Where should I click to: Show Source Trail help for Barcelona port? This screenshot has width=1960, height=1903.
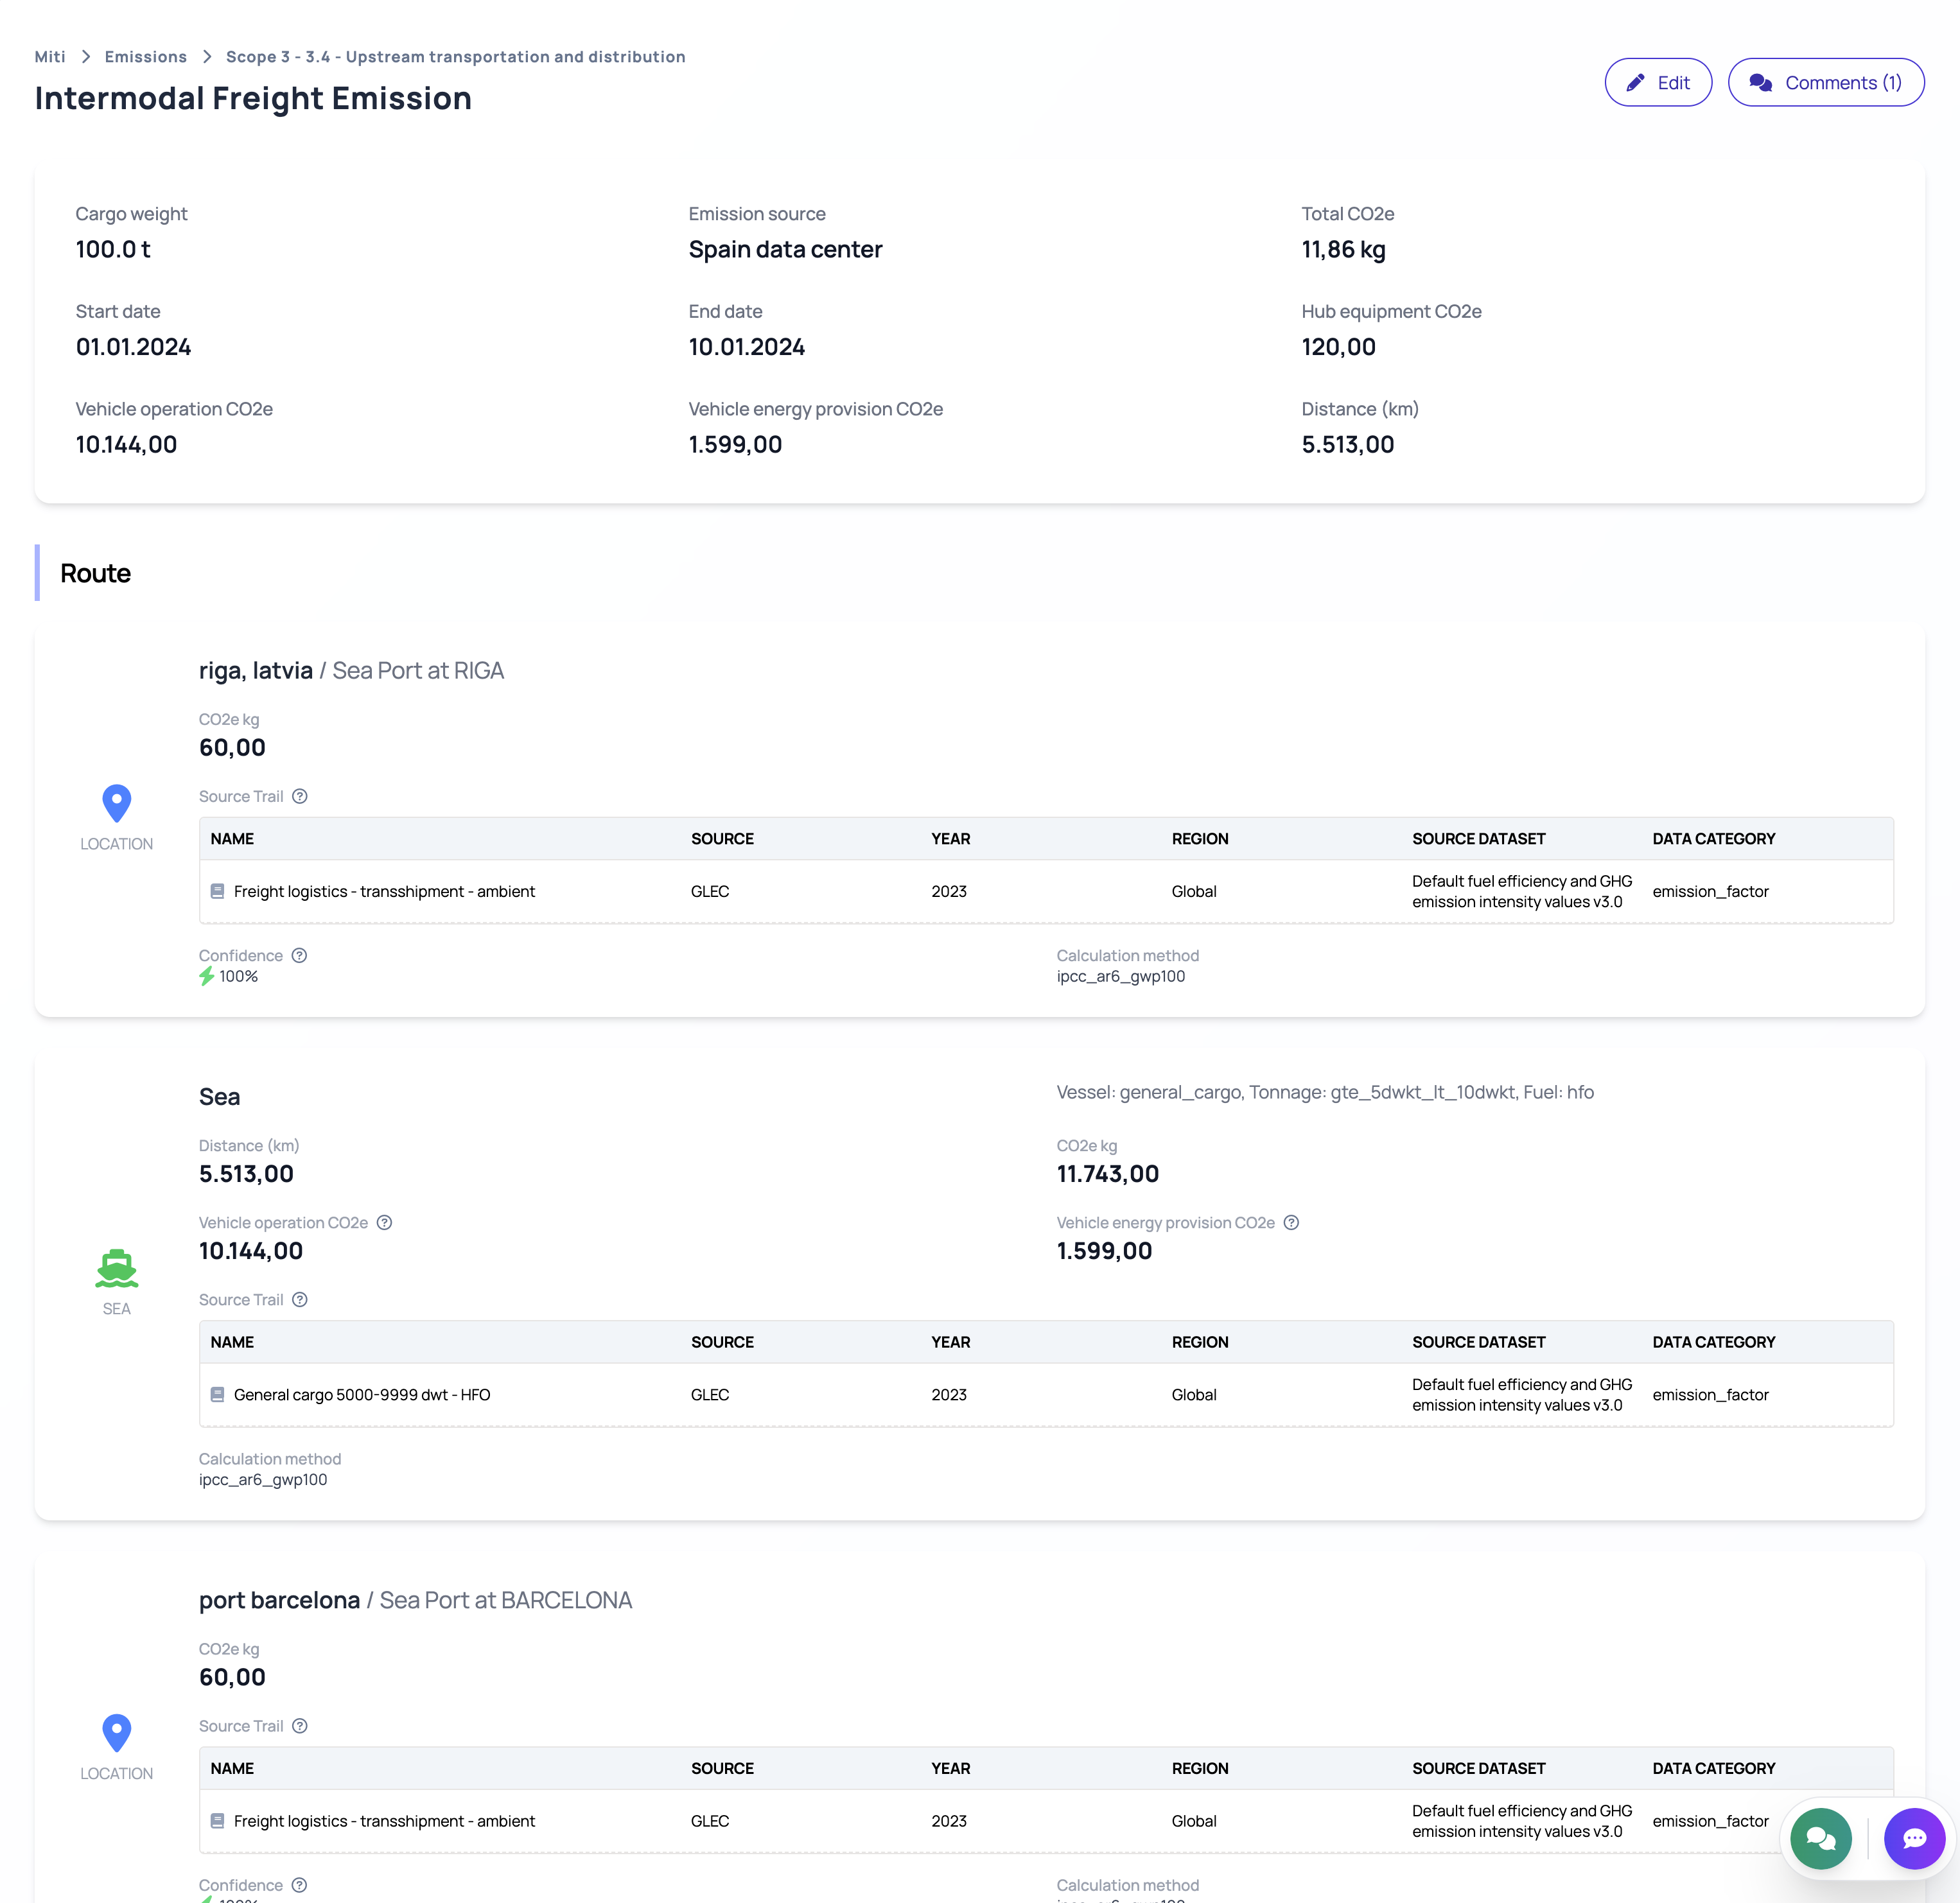point(300,1726)
